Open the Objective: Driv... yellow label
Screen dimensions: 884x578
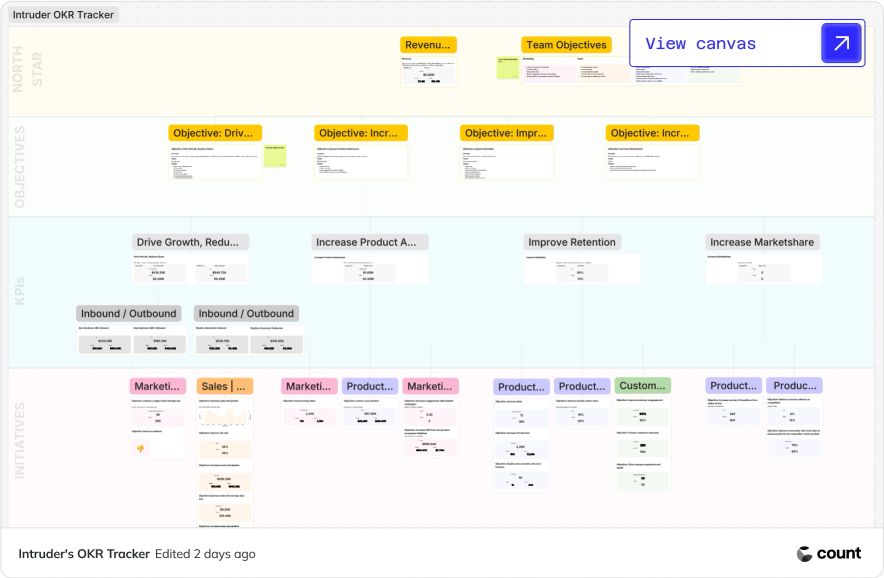(x=215, y=133)
